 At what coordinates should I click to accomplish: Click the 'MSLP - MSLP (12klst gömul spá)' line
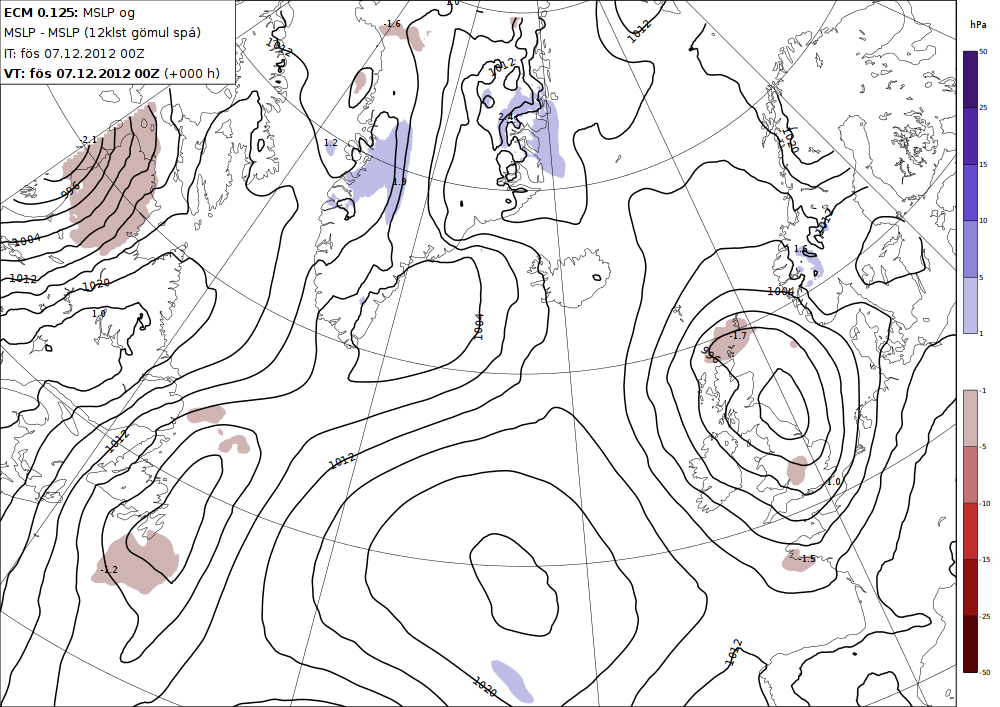[x=102, y=33]
